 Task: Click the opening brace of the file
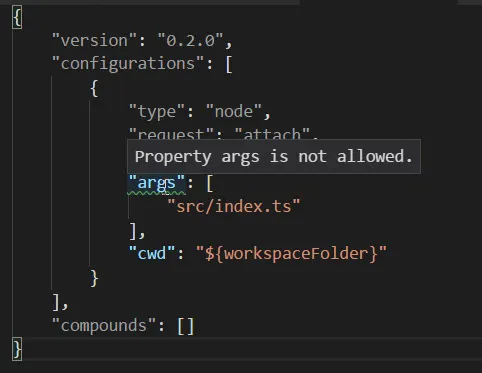point(17,18)
